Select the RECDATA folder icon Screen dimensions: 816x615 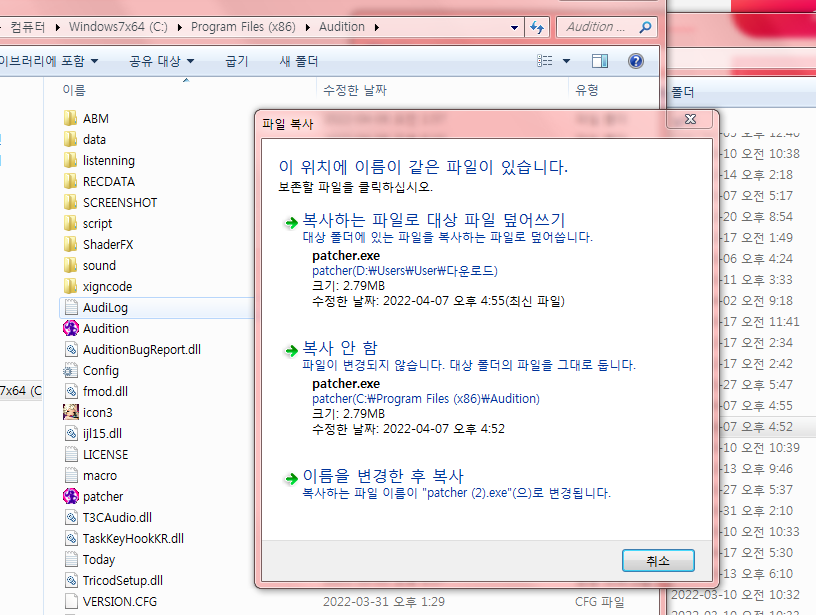[70, 182]
